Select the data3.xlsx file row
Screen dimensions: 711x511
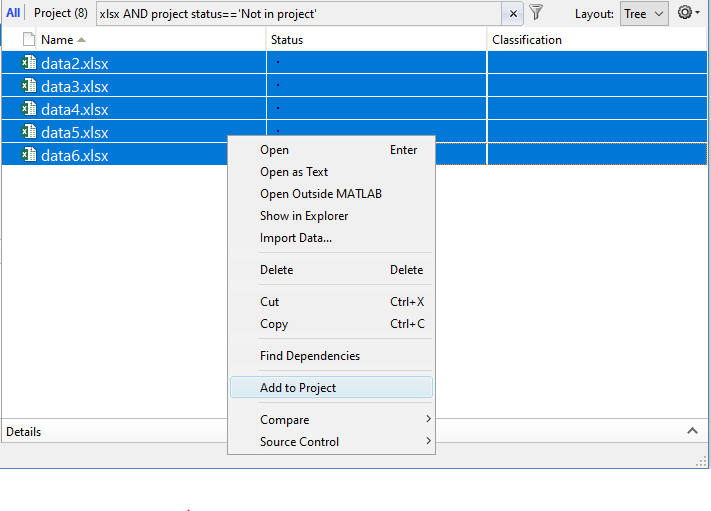354,86
